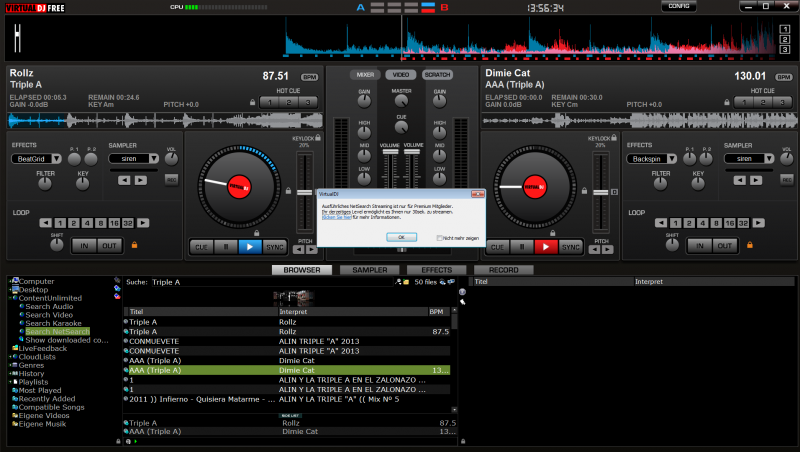Check the 'Nicht mehr zeigen' checkbox
The image size is (800, 452).
(439, 238)
